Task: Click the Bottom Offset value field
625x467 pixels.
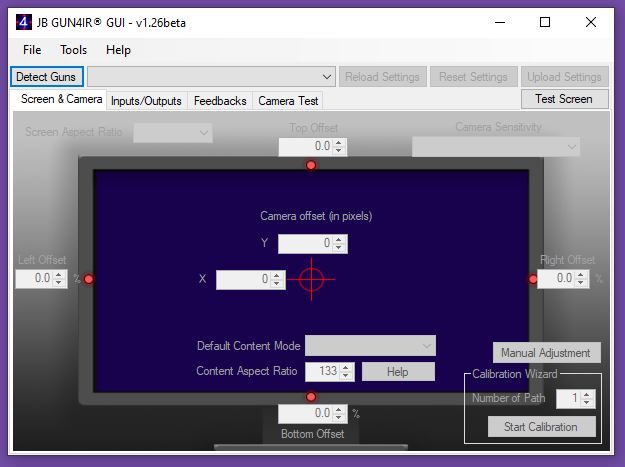Action: tap(306, 413)
